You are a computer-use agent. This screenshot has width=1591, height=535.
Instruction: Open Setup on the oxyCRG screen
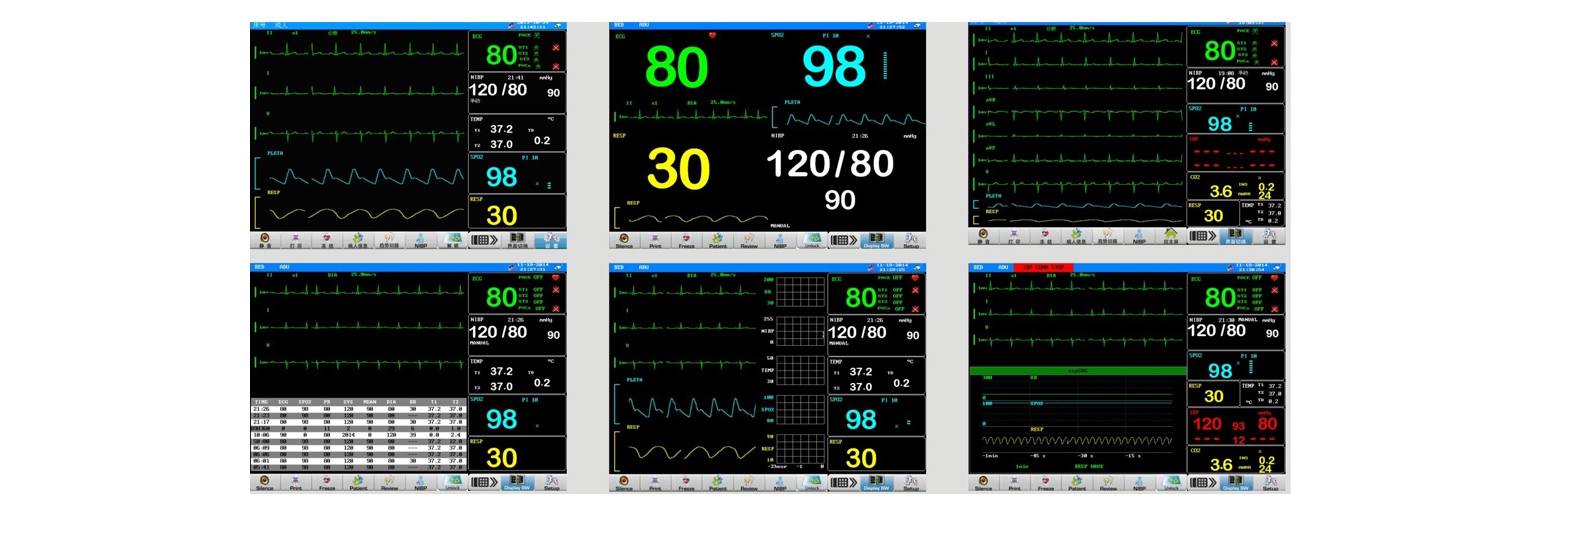coord(1269,483)
